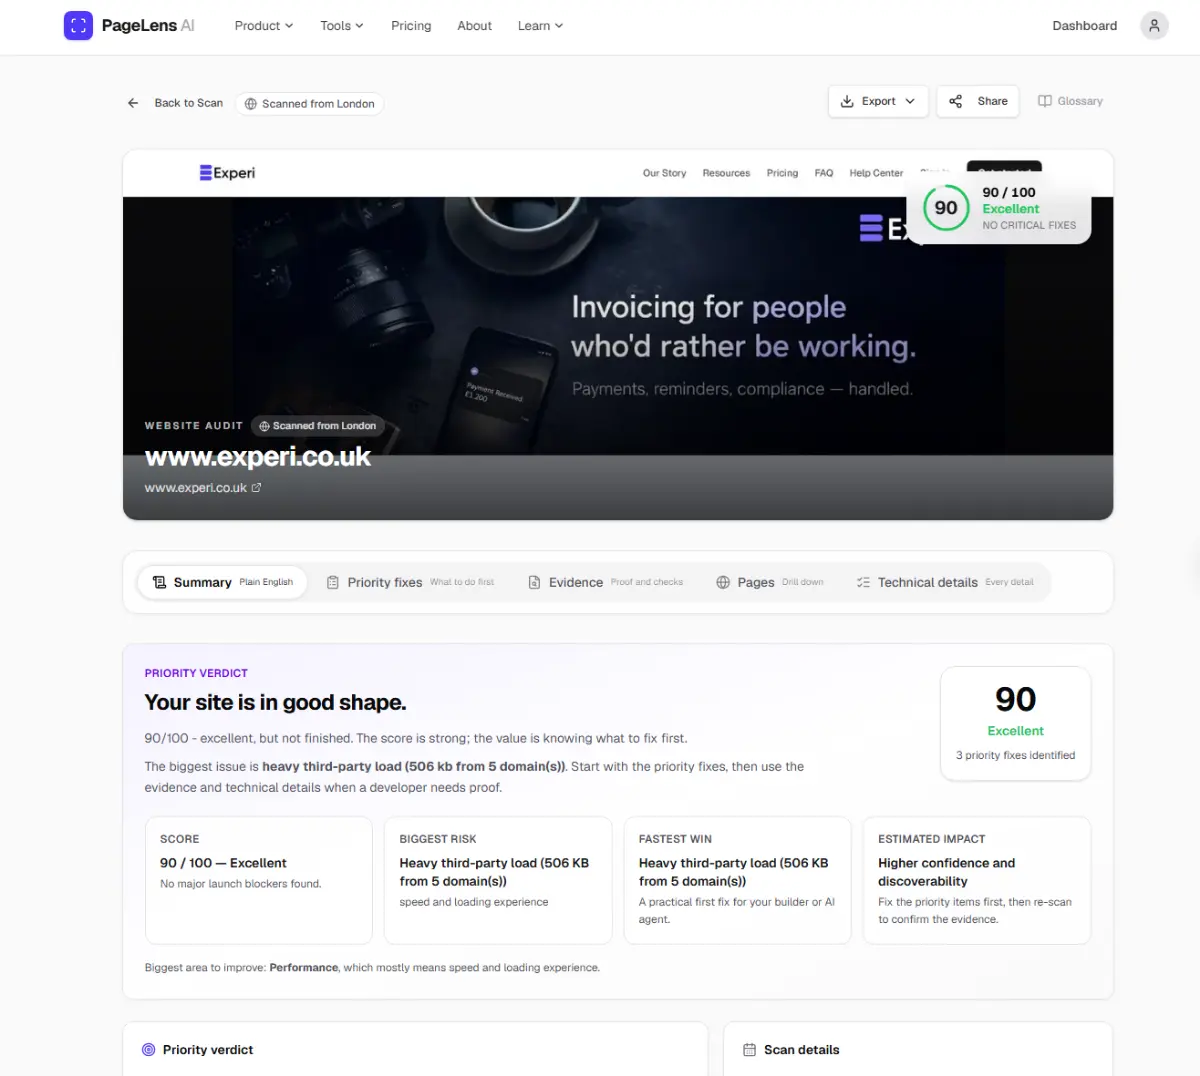The width and height of the screenshot is (1200, 1076).
Task: Click the website preview screenshot thumbnail
Action: point(618,335)
